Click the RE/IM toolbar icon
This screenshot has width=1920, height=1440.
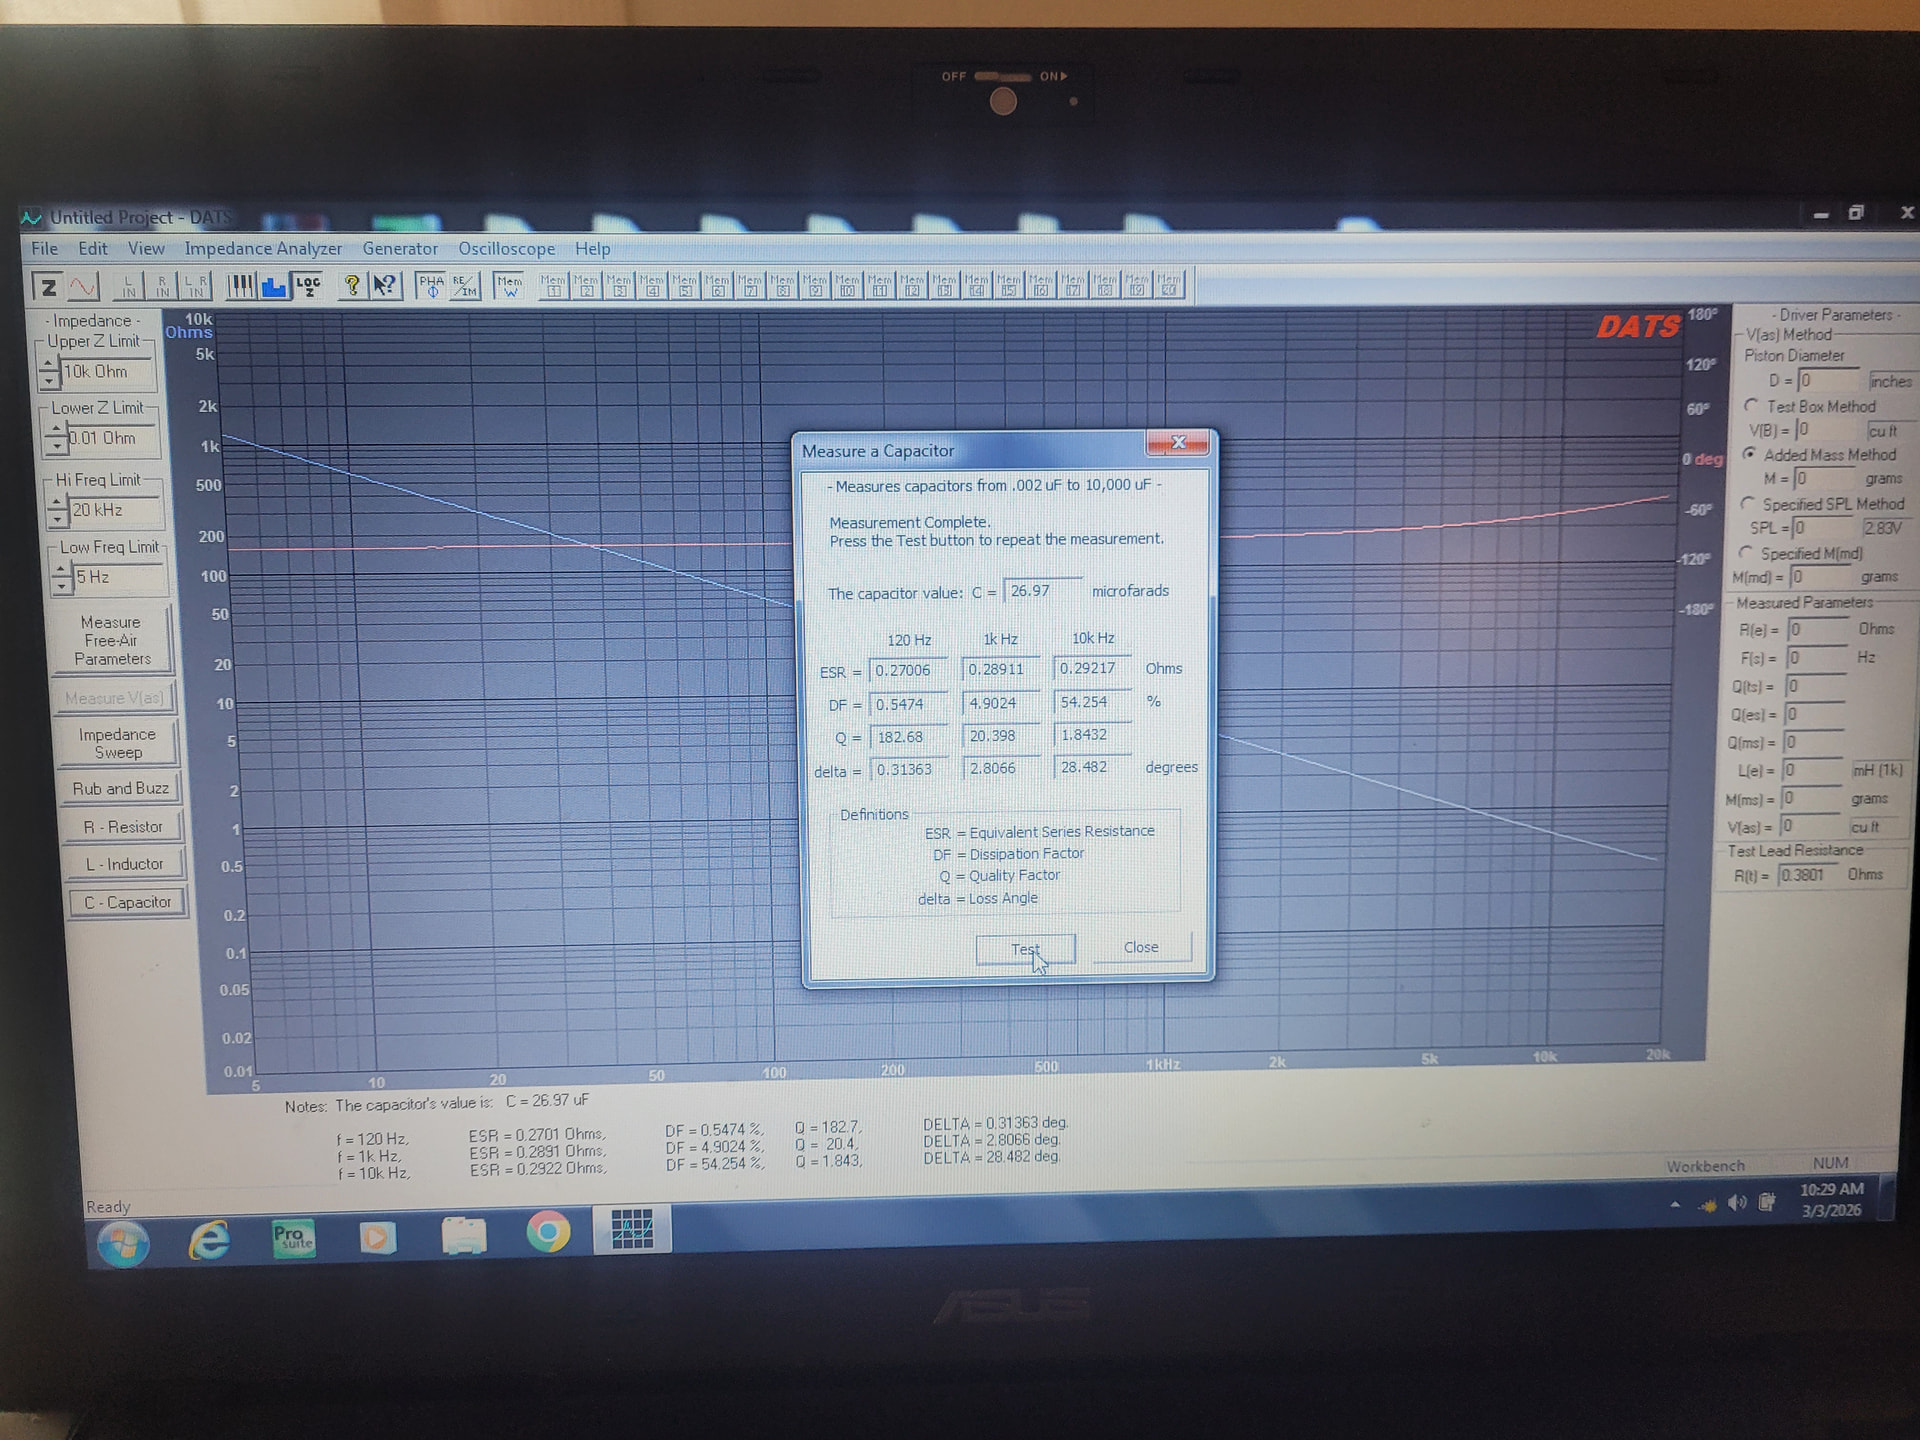464,287
